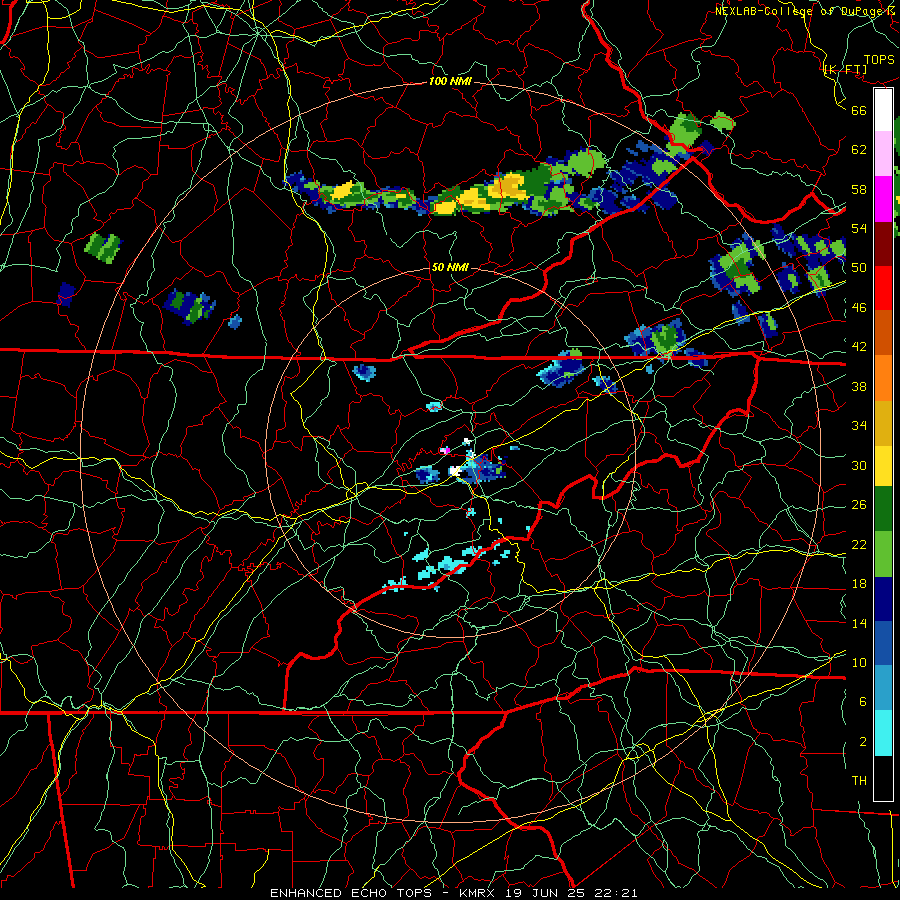The image size is (900, 900).
Task: Pick the dark green swatch in the scale
Action: (883, 509)
